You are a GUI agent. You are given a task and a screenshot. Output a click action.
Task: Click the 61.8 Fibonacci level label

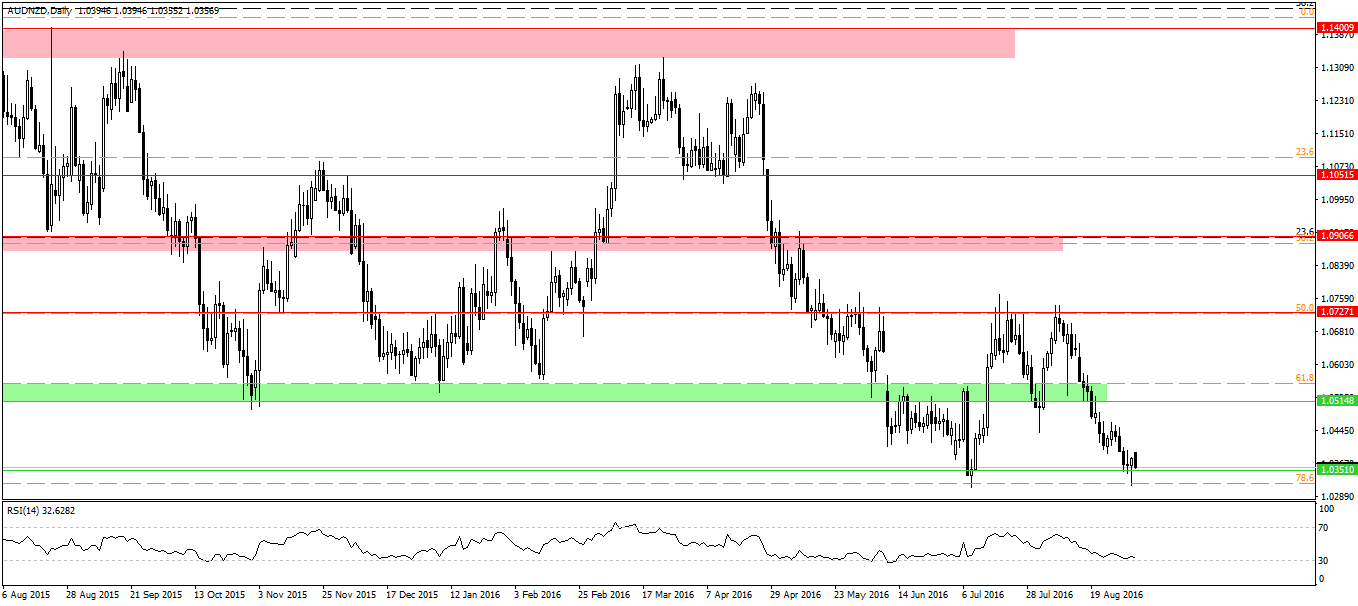coord(1304,378)
